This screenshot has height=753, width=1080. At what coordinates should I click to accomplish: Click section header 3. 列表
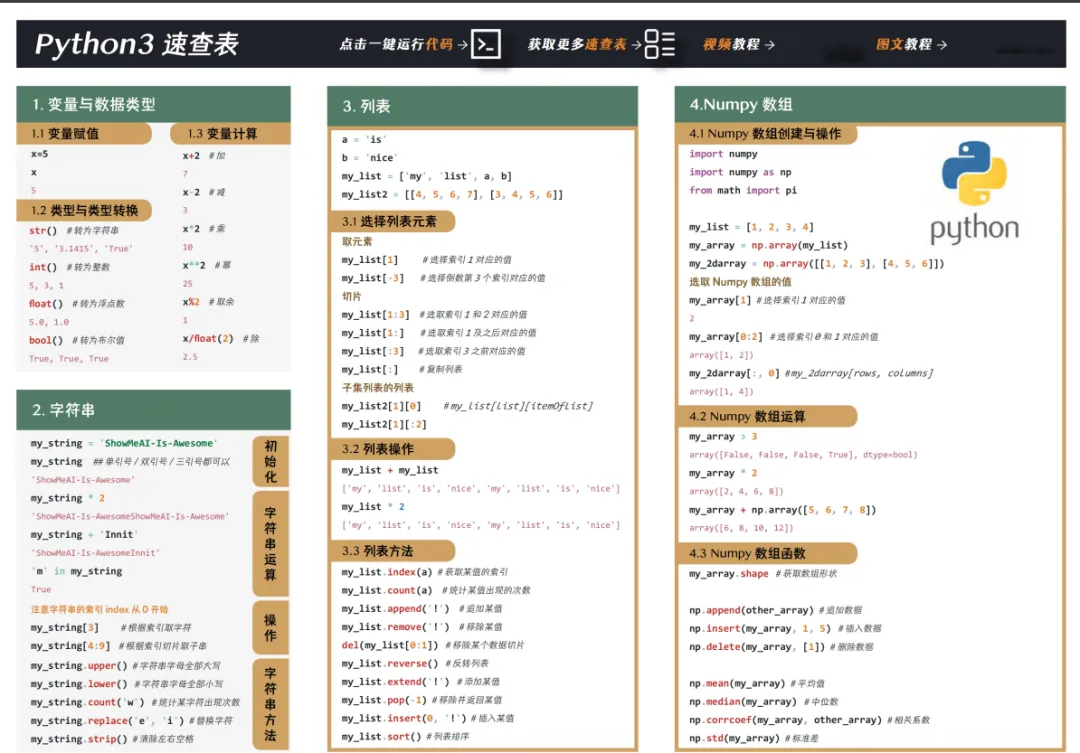tap(482, 106)
